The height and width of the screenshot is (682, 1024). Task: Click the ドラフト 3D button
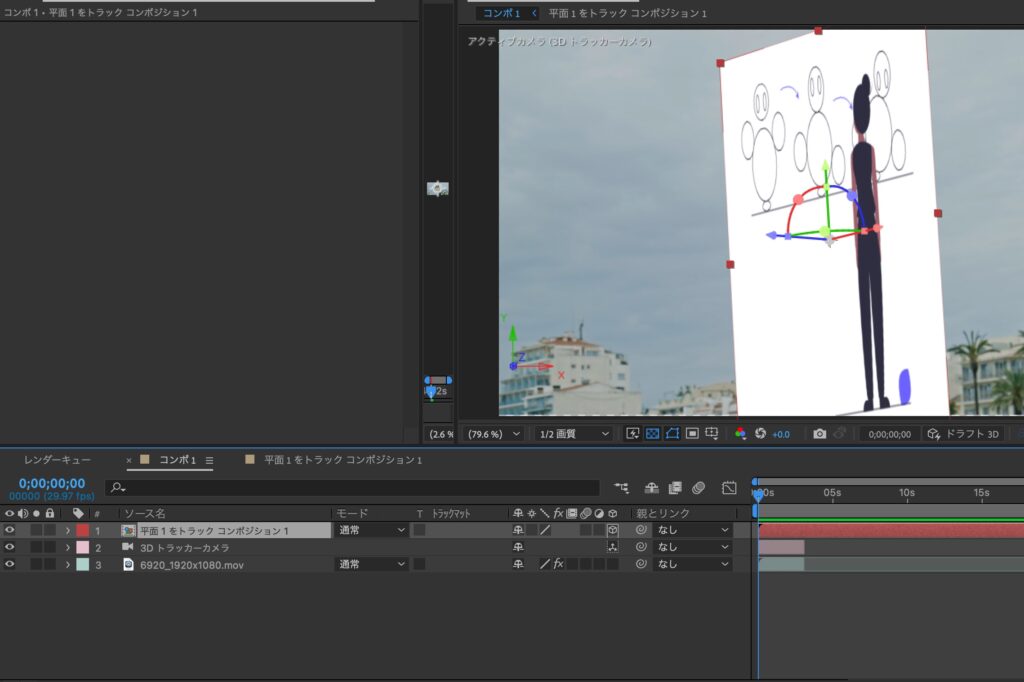963,434
